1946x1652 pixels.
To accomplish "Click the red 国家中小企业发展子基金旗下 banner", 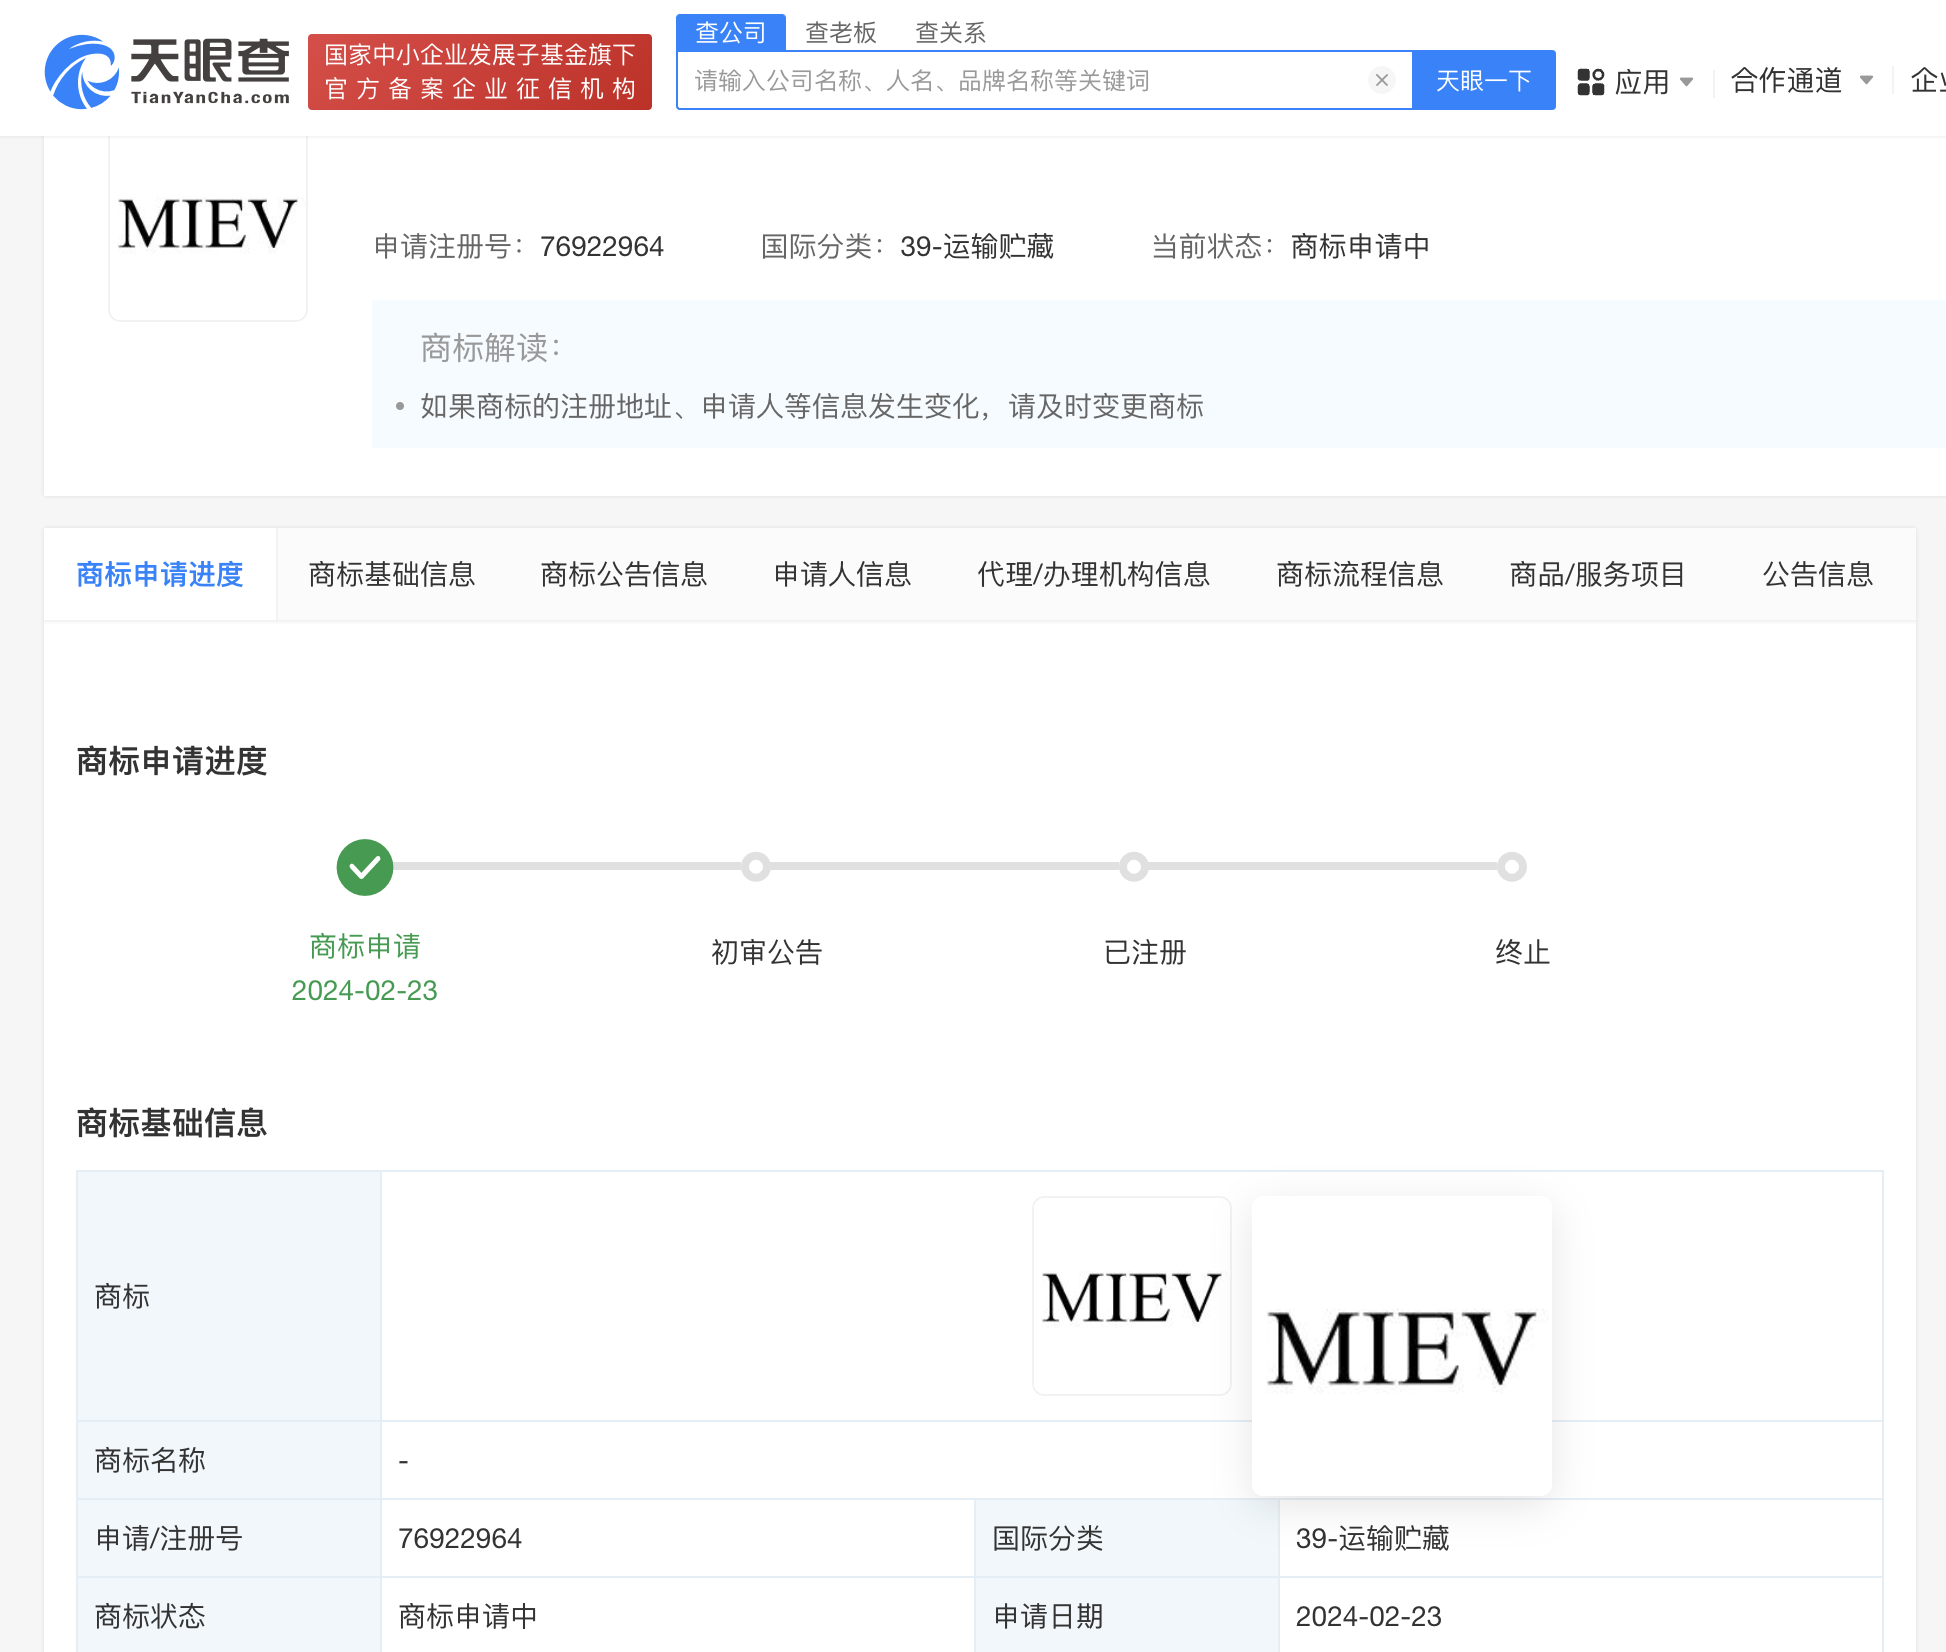I will click(480, 72).
